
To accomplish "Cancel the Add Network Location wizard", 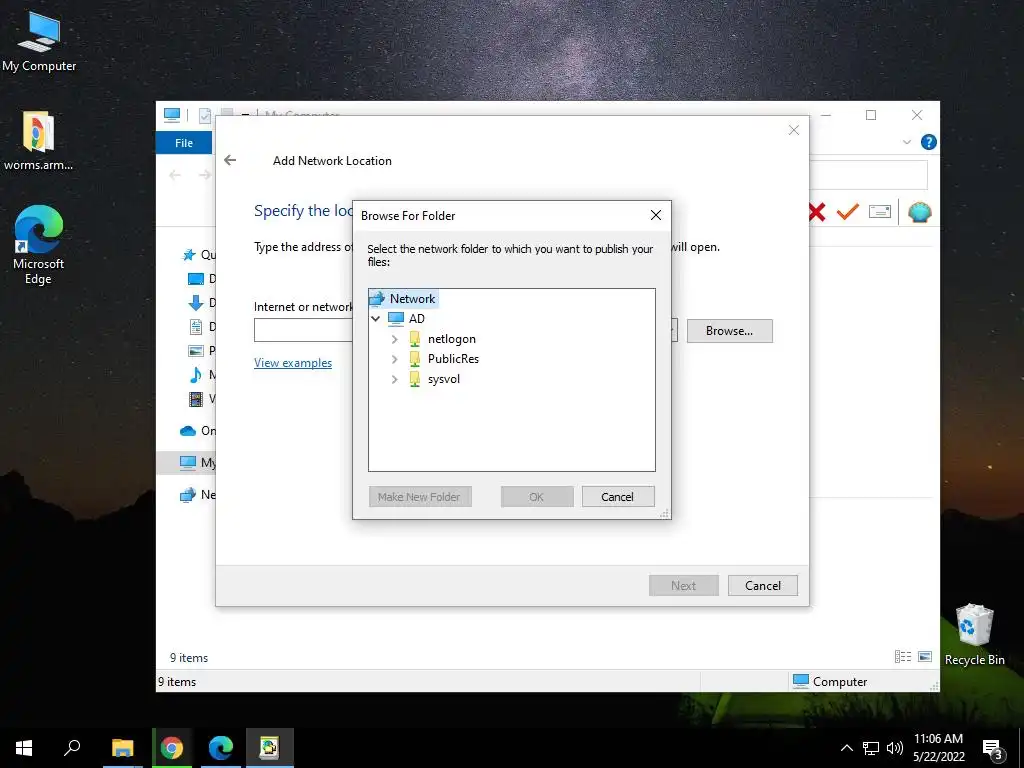I will (x=763, y=586).
